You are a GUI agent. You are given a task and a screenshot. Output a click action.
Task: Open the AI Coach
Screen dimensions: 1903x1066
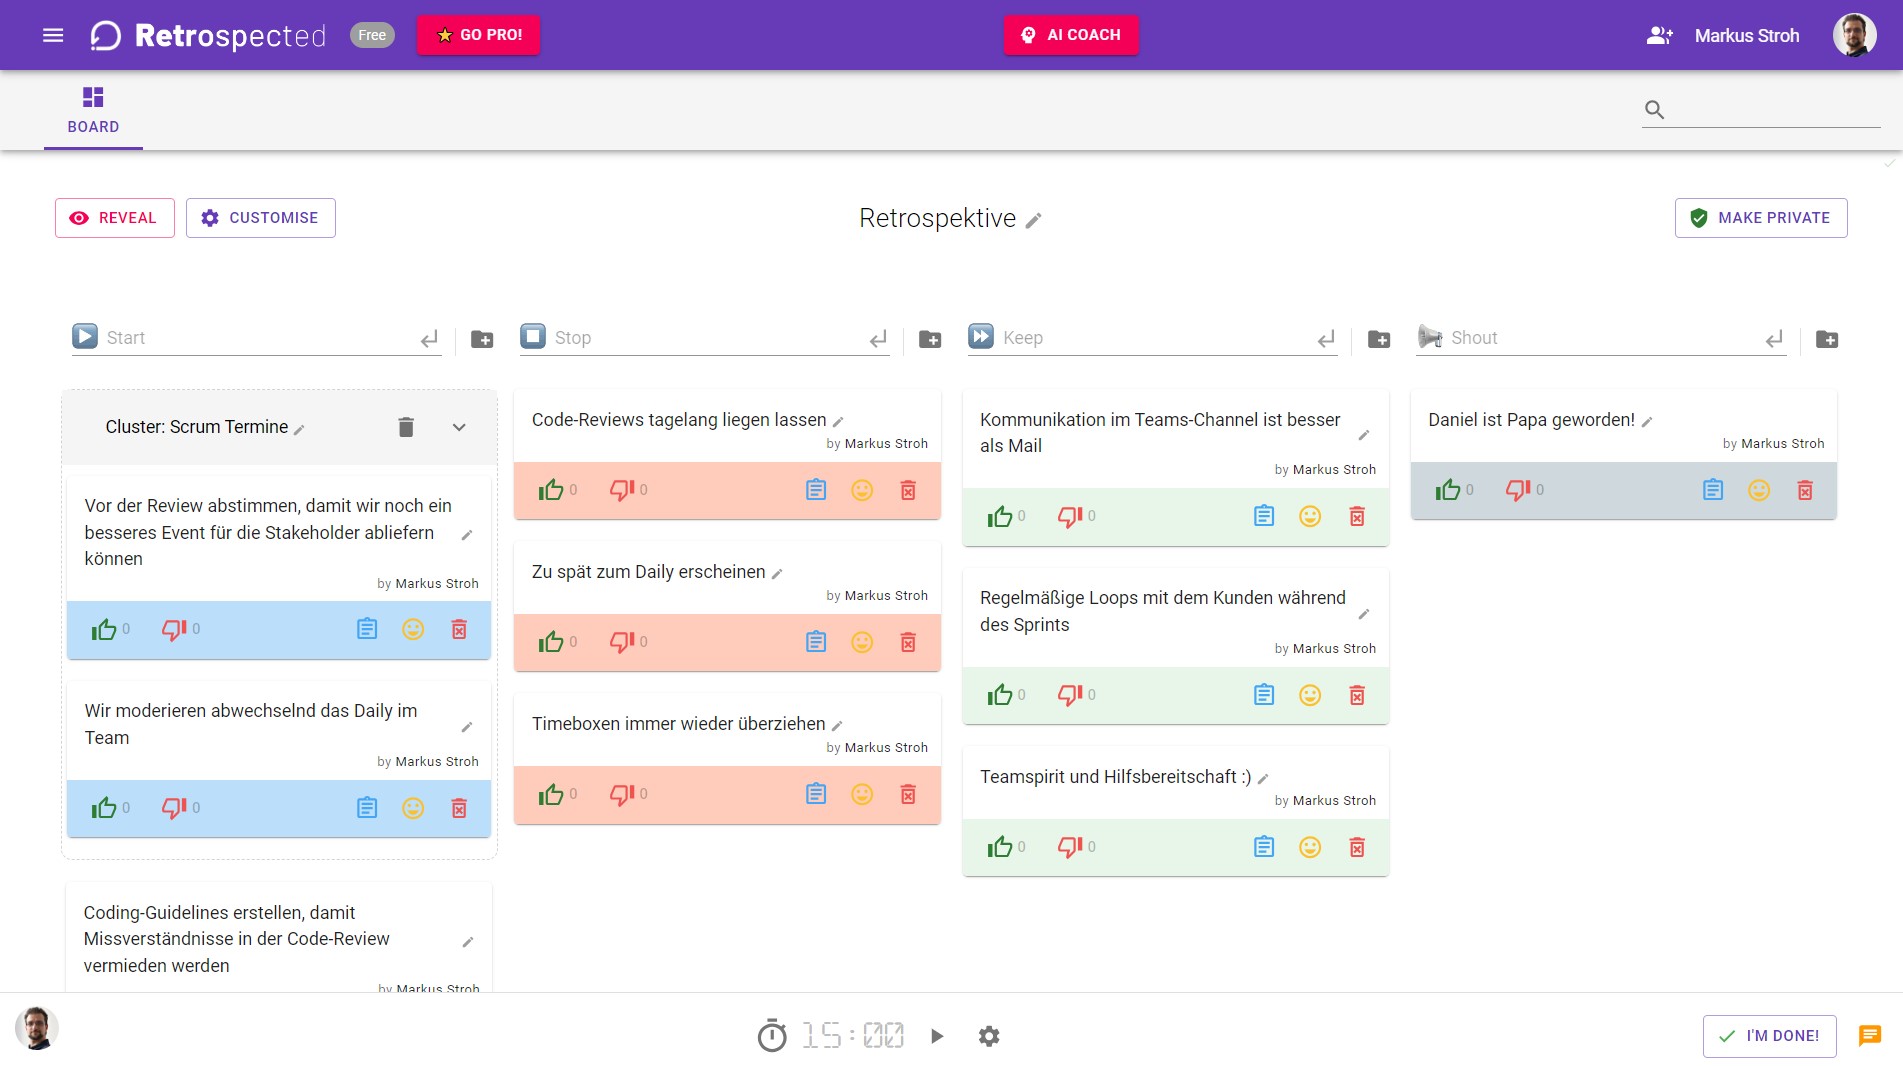[1070, 35]
